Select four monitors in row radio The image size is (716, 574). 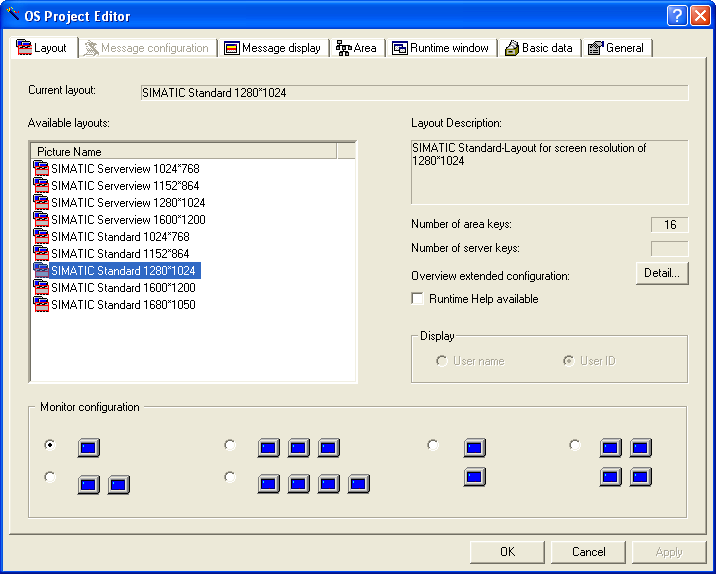point(230,477)
